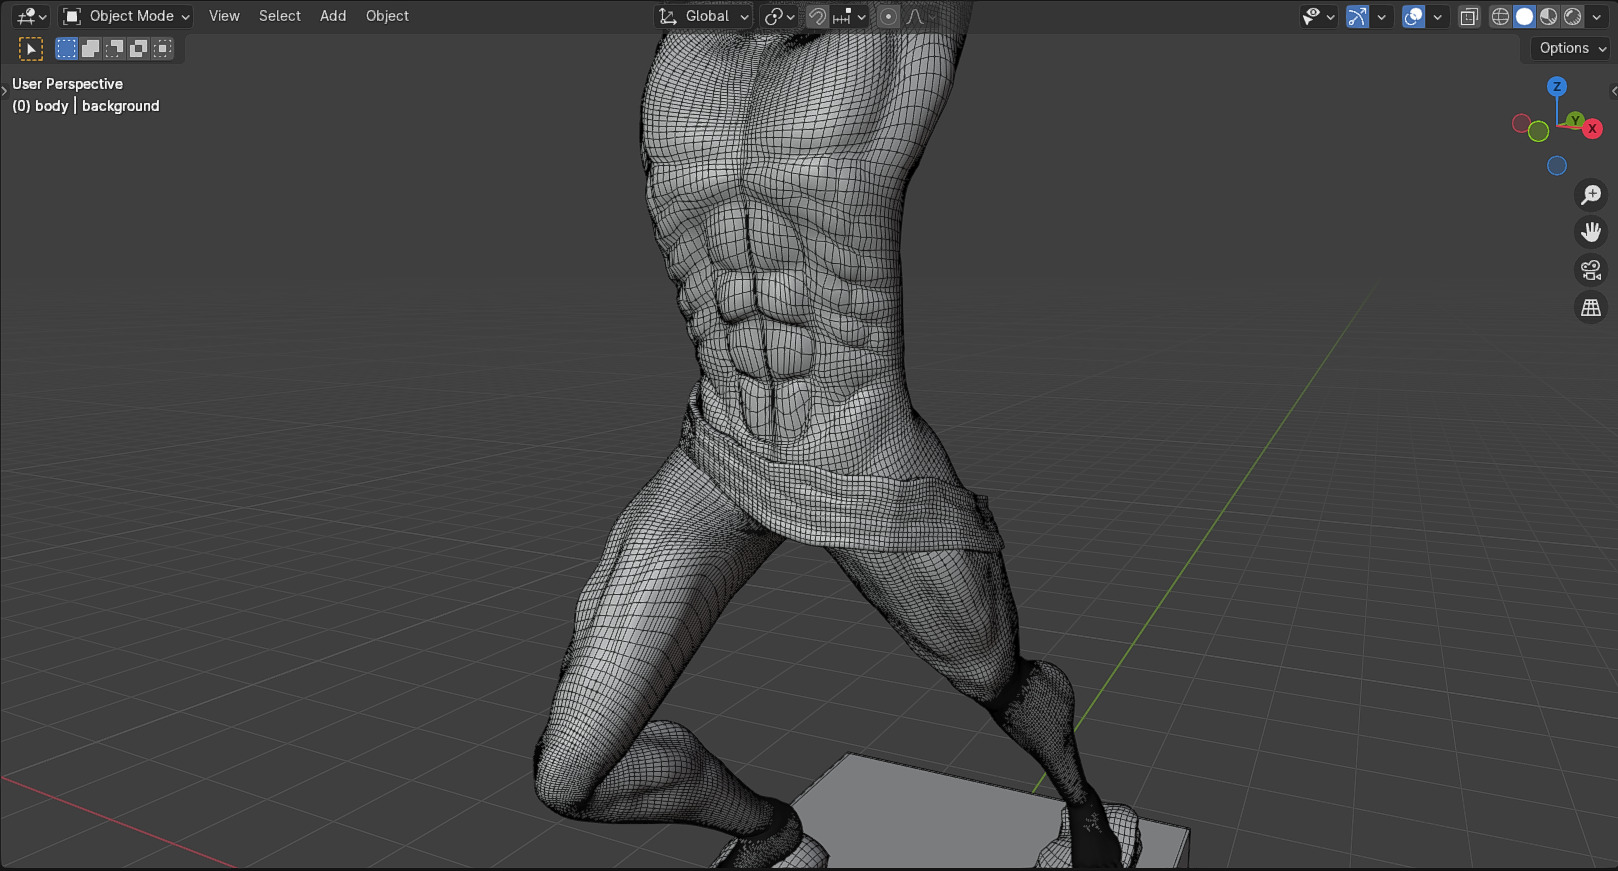Click the negative X axis gizmo circle

(1521, 124)
